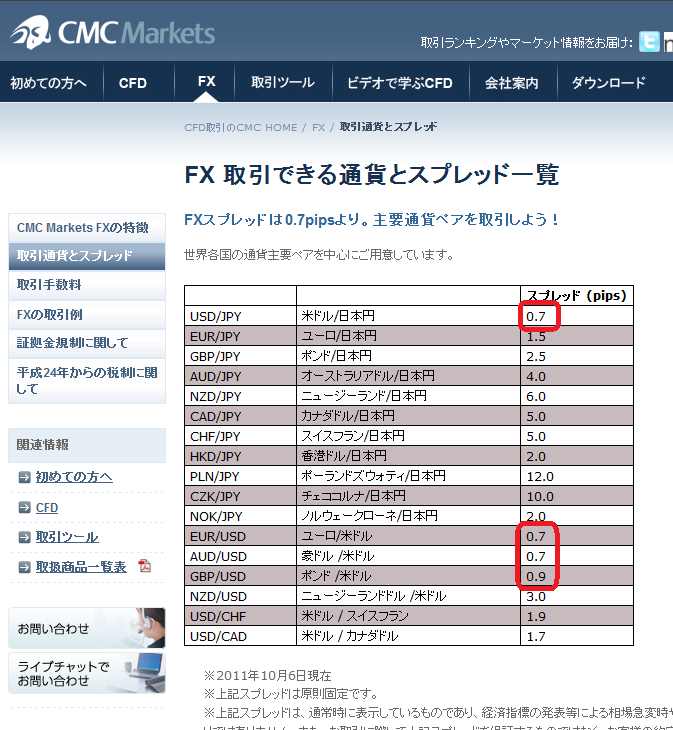
Task: Select 取引手数料 in the sidebar
Action: coord(50,285)
